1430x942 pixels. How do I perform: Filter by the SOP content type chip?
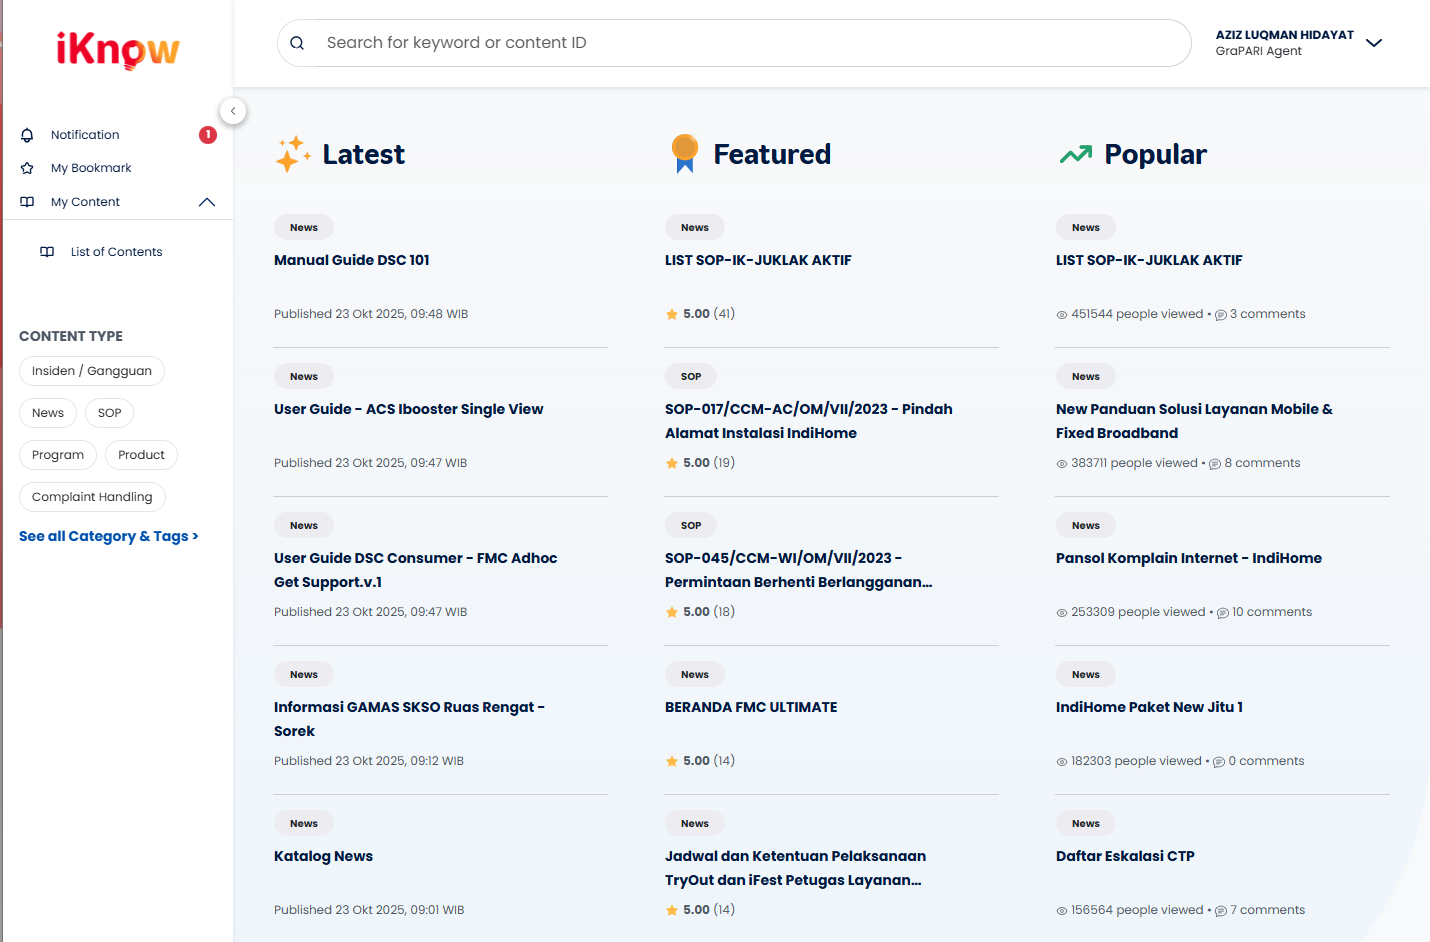point(110,413)
